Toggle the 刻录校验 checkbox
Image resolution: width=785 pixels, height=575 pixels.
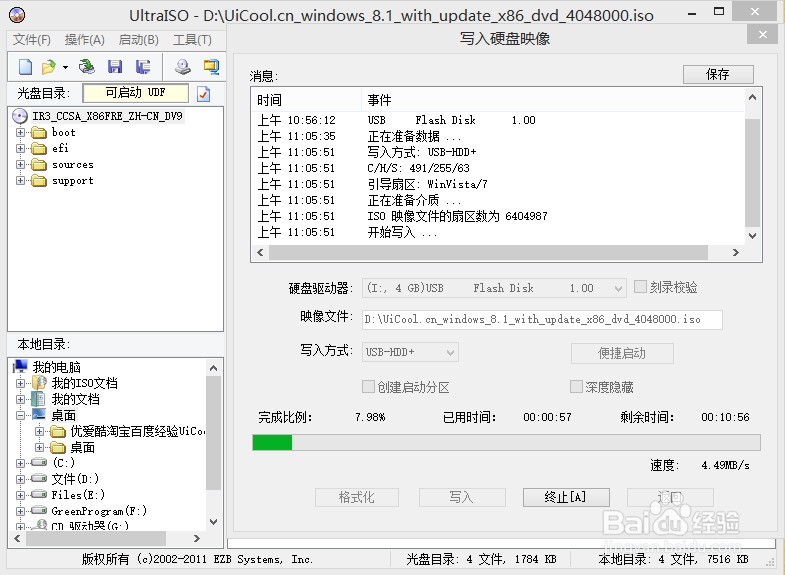pyautogui.click(x=640, y=287)
